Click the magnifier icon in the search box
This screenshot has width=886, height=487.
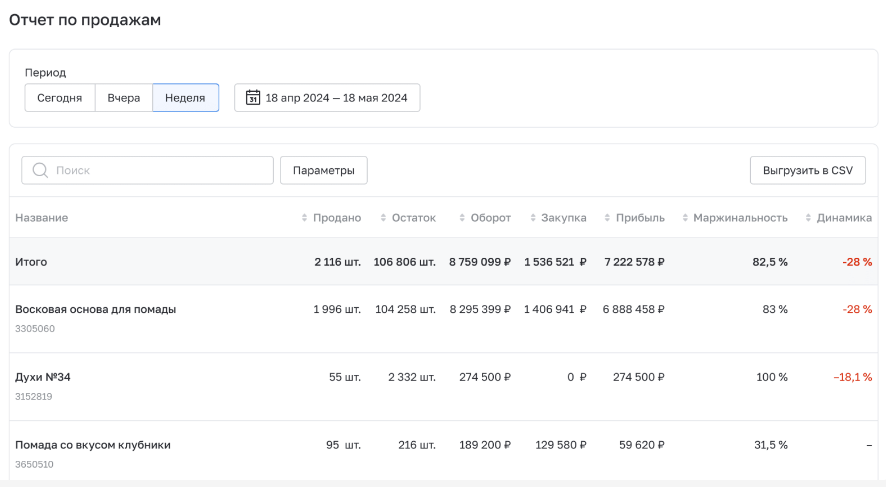40,170
